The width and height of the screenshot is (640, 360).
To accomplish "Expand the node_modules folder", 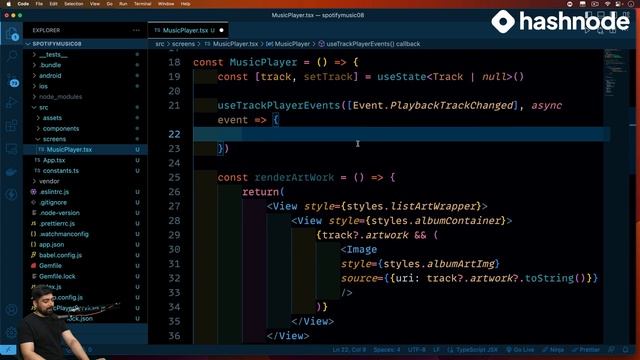I will point(86,97).
